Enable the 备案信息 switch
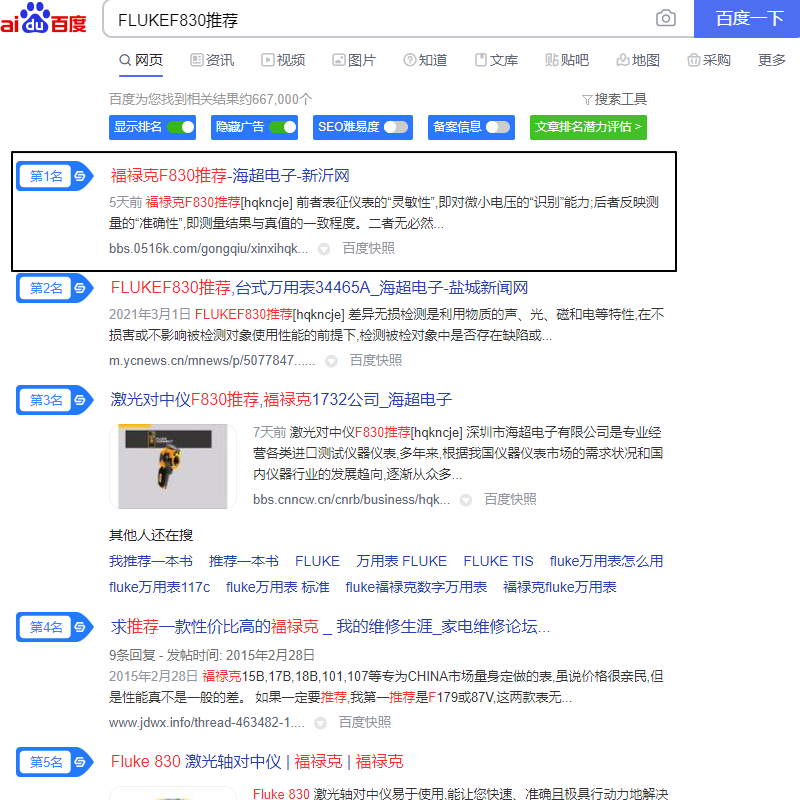 (498, 127)
